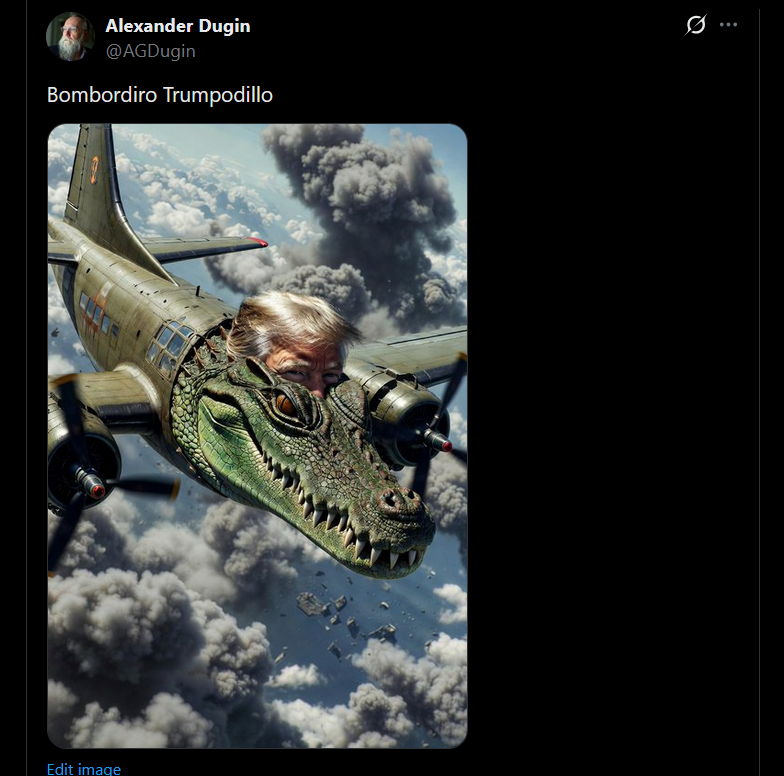Open Alexander Dugin's profile avatar
Viewport: 784px width, 776px height.
70,36
